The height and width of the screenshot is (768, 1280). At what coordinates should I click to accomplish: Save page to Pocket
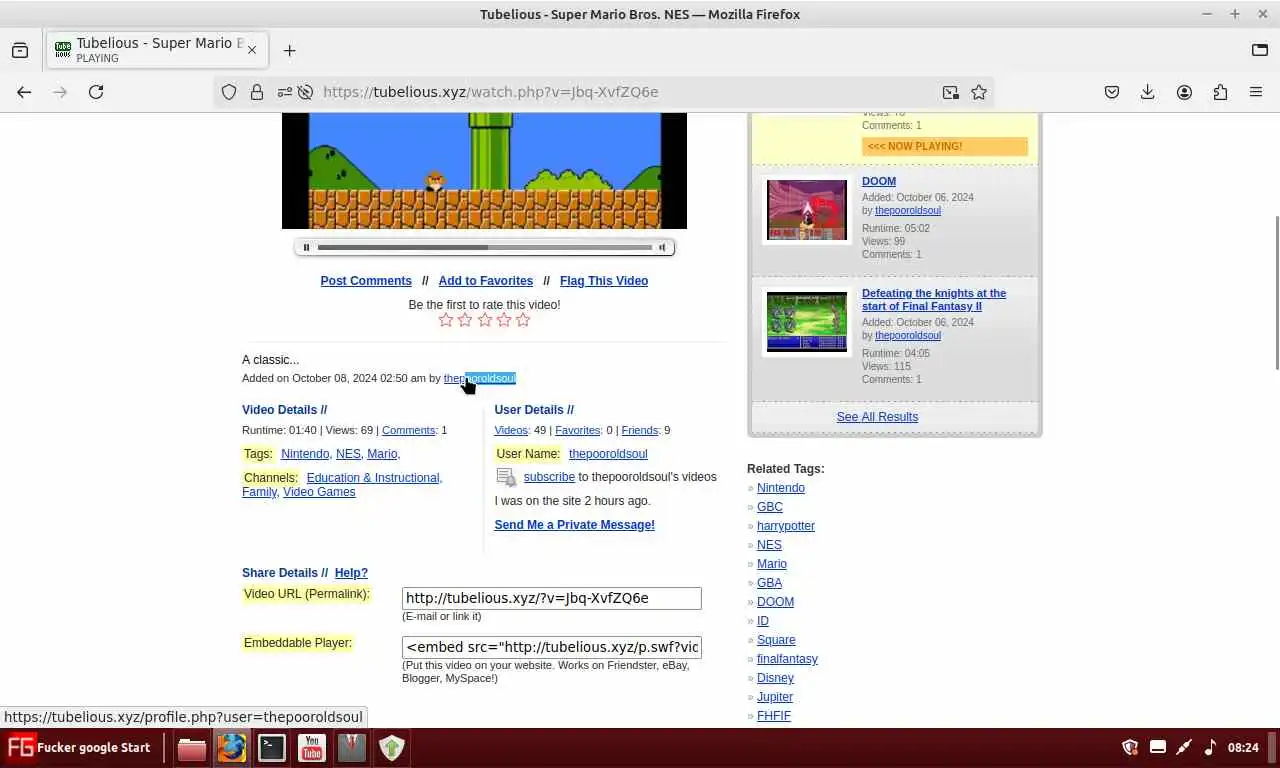pyautogui.click(x=1112, y=92)
